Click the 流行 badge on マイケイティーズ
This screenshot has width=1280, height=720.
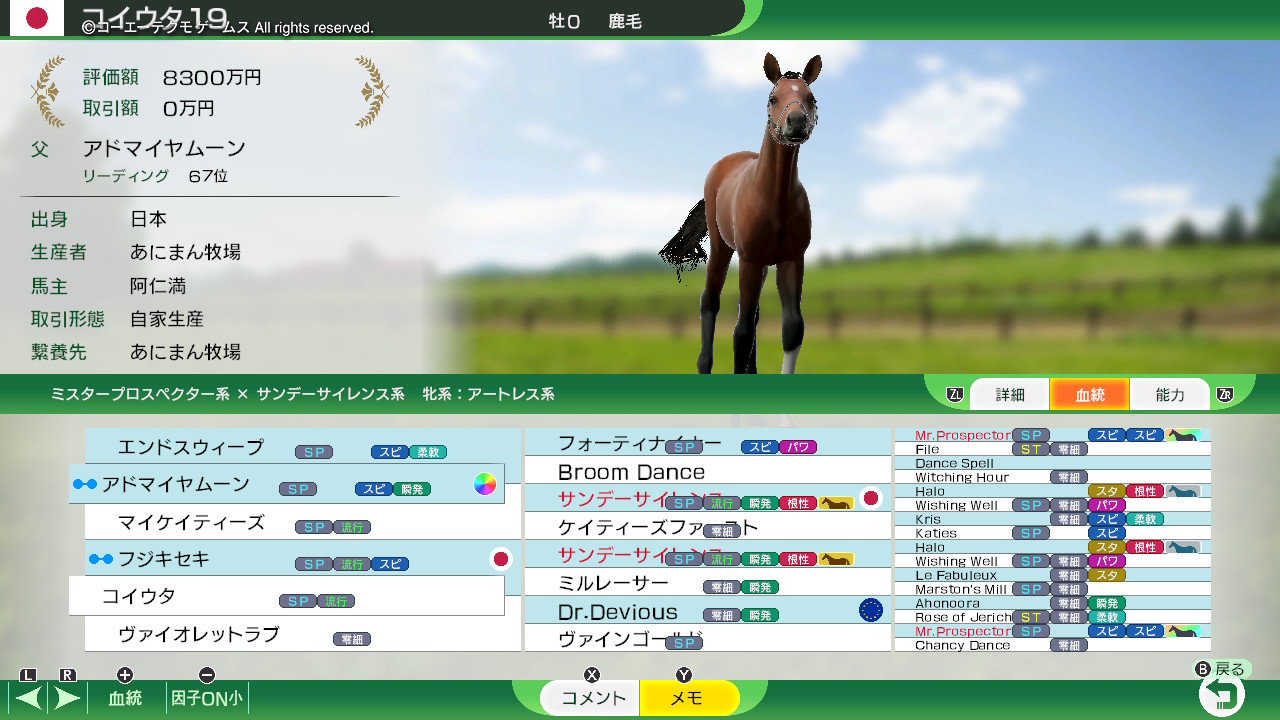pyautogui.click(x=352, y=527)
